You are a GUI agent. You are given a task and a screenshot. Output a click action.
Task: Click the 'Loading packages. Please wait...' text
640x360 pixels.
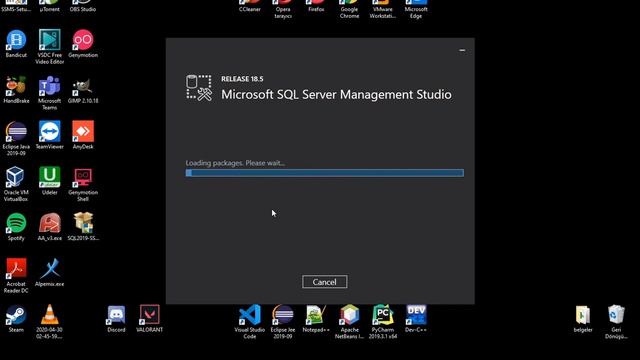pos(236,163)
